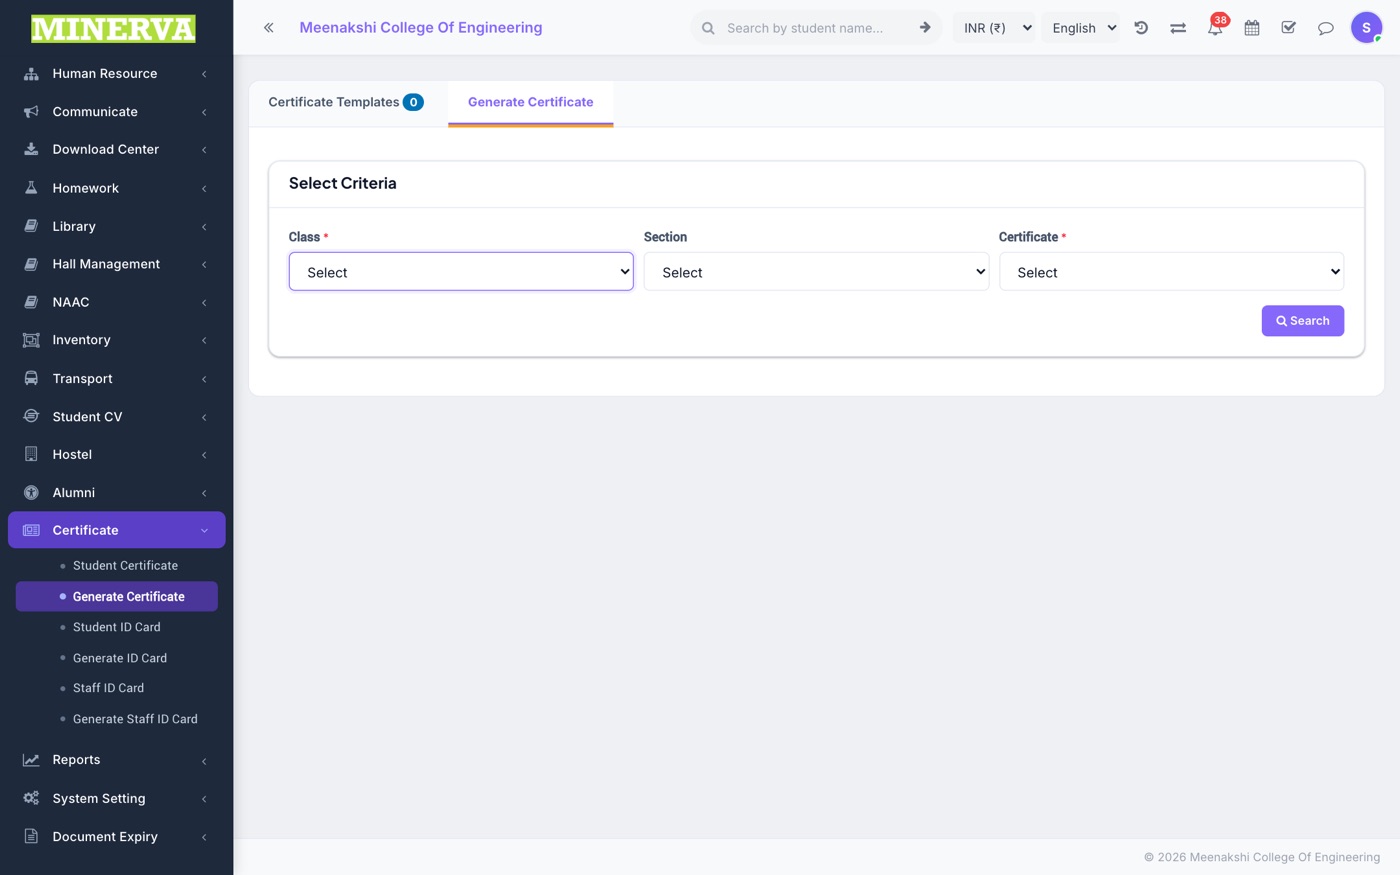1400x875 pixels.
Task: Open Generate Staff ID Card submenu item
Action: tap(135, 719)
